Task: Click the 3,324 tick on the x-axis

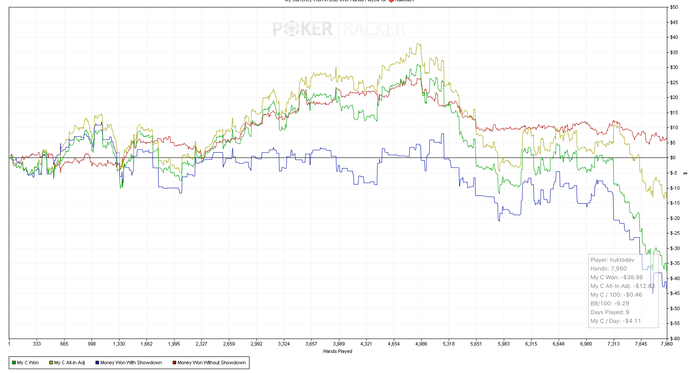Action: pos(284,344)
